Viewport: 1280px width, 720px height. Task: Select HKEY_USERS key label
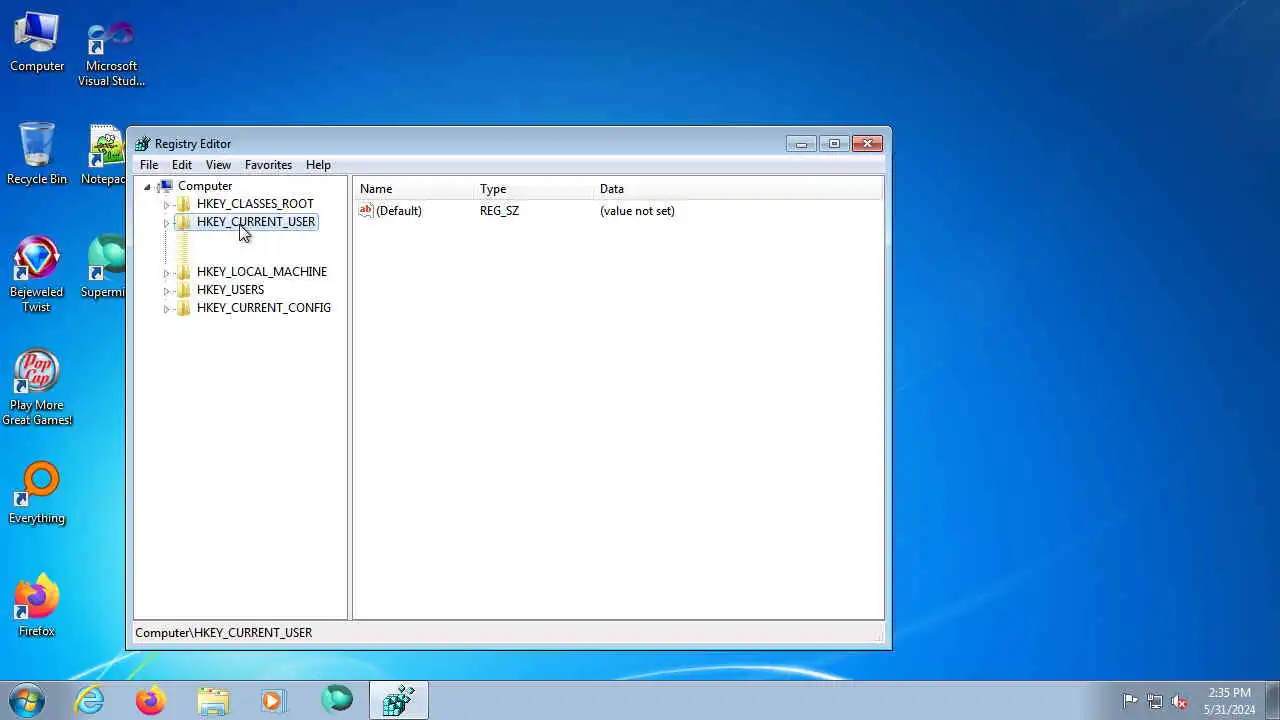coord(230,290)
